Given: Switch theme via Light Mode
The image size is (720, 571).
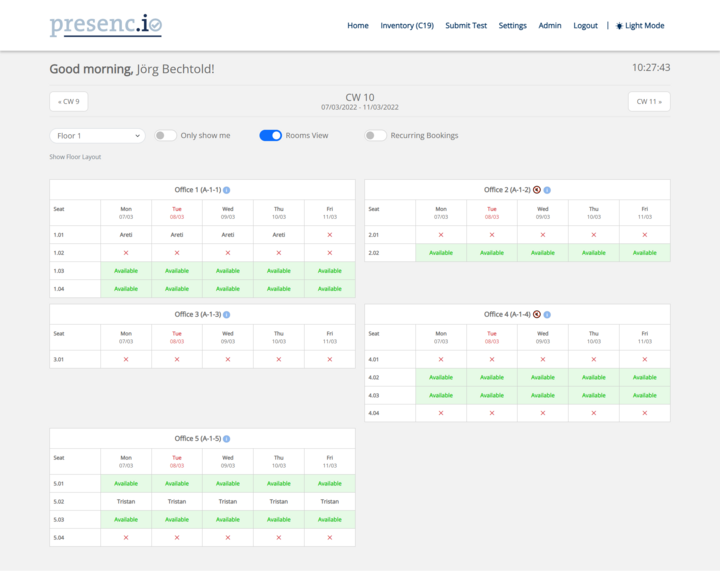Looking at the screenshot, I should (640, 26).
